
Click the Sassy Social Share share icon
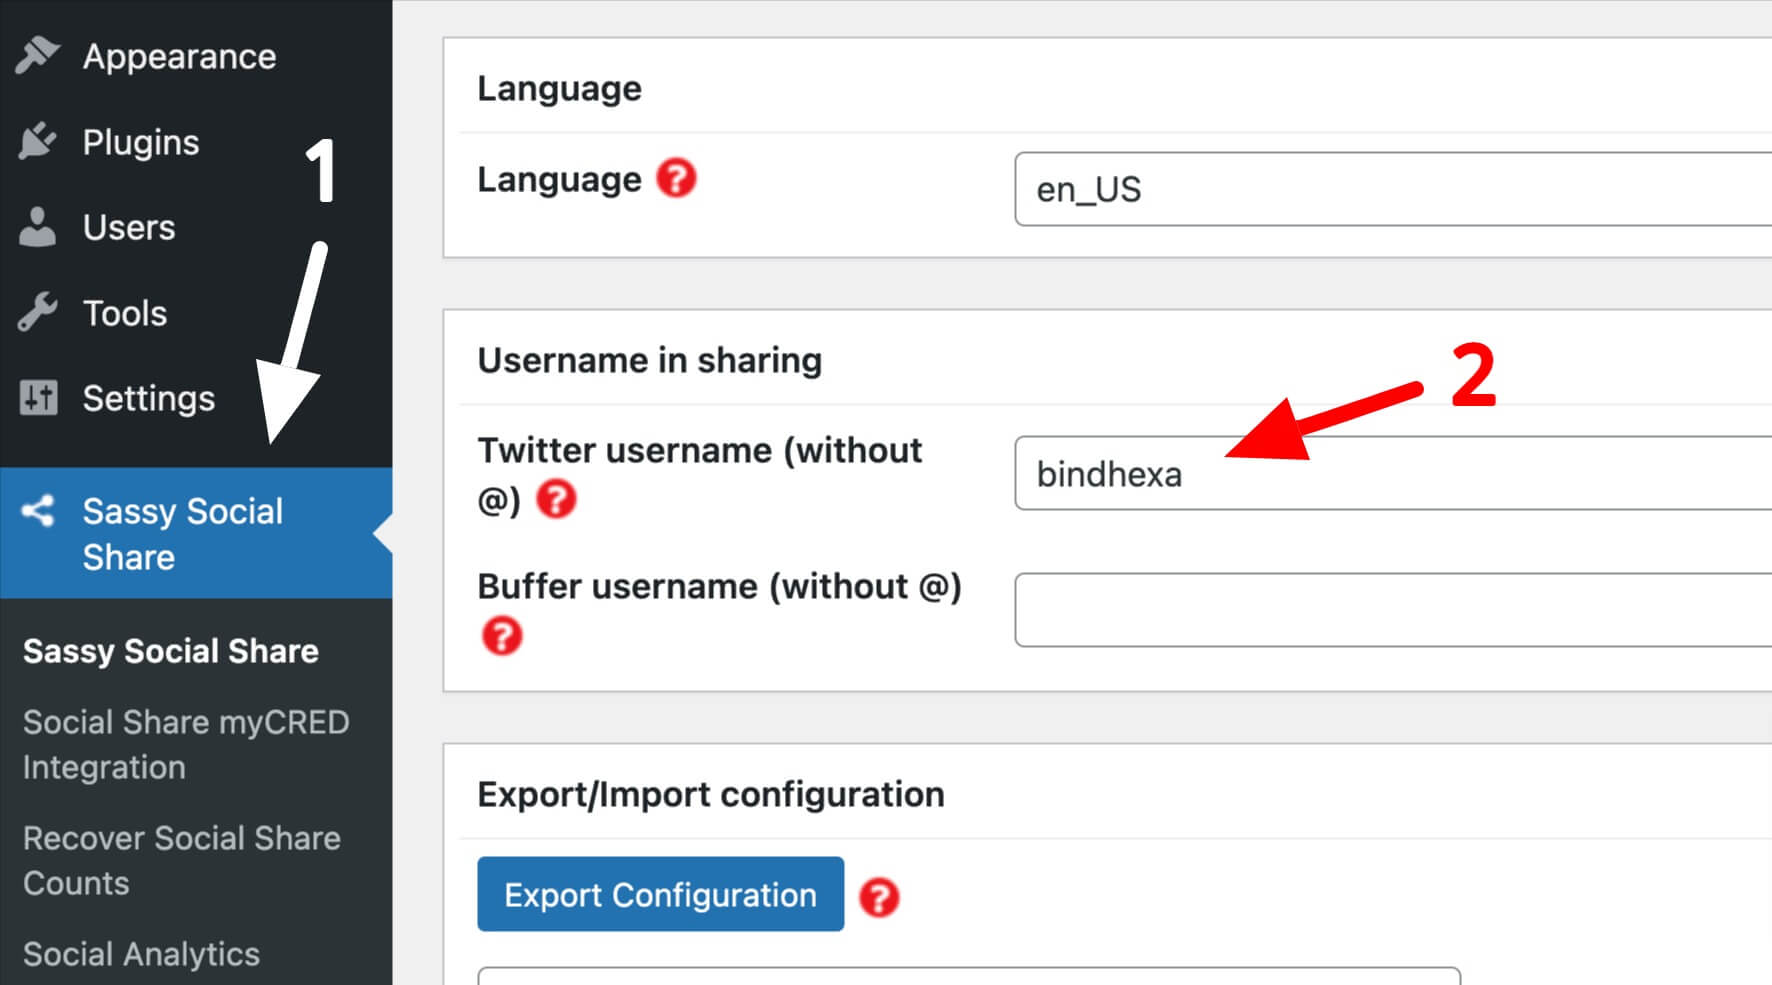tap(38, 511)
